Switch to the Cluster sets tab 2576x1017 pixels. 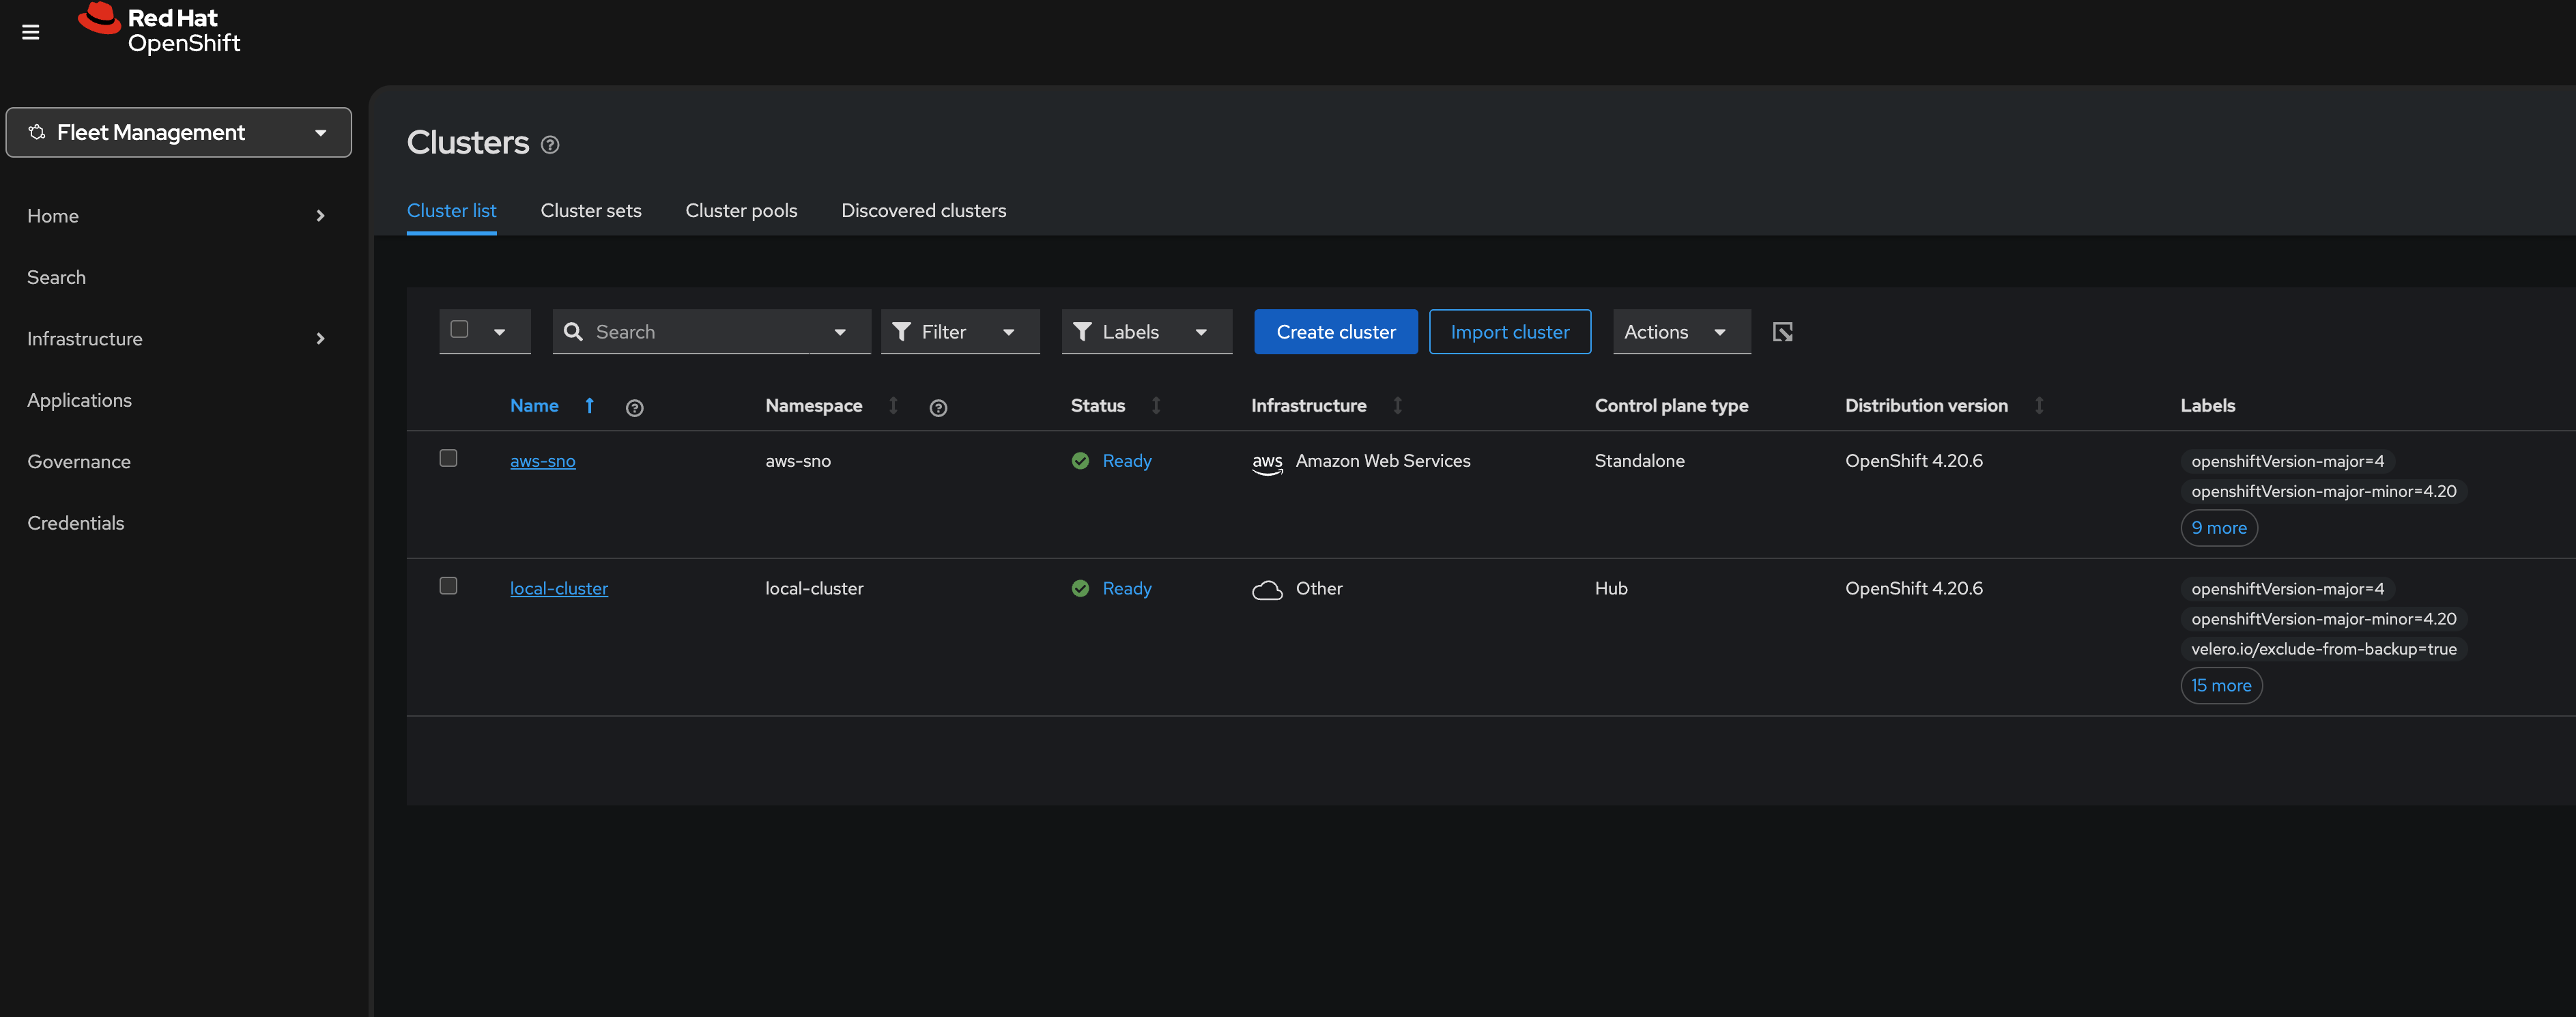pos(590,210)
